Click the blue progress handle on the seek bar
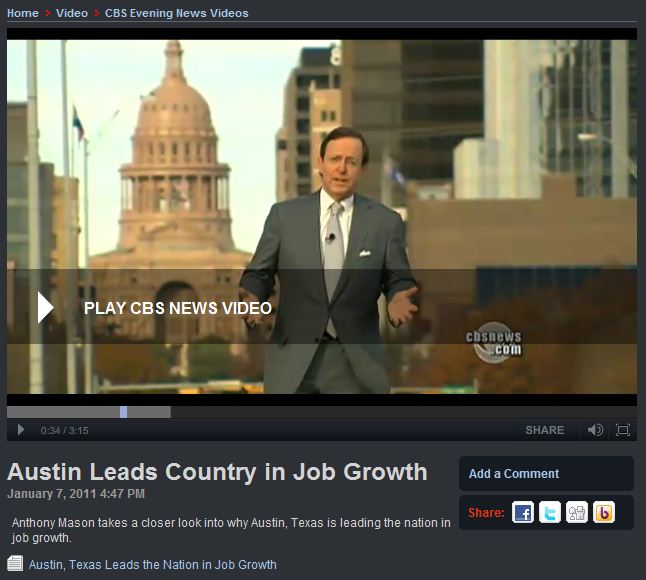Screen dimensions: 646x580 click(x=123, y=412)
